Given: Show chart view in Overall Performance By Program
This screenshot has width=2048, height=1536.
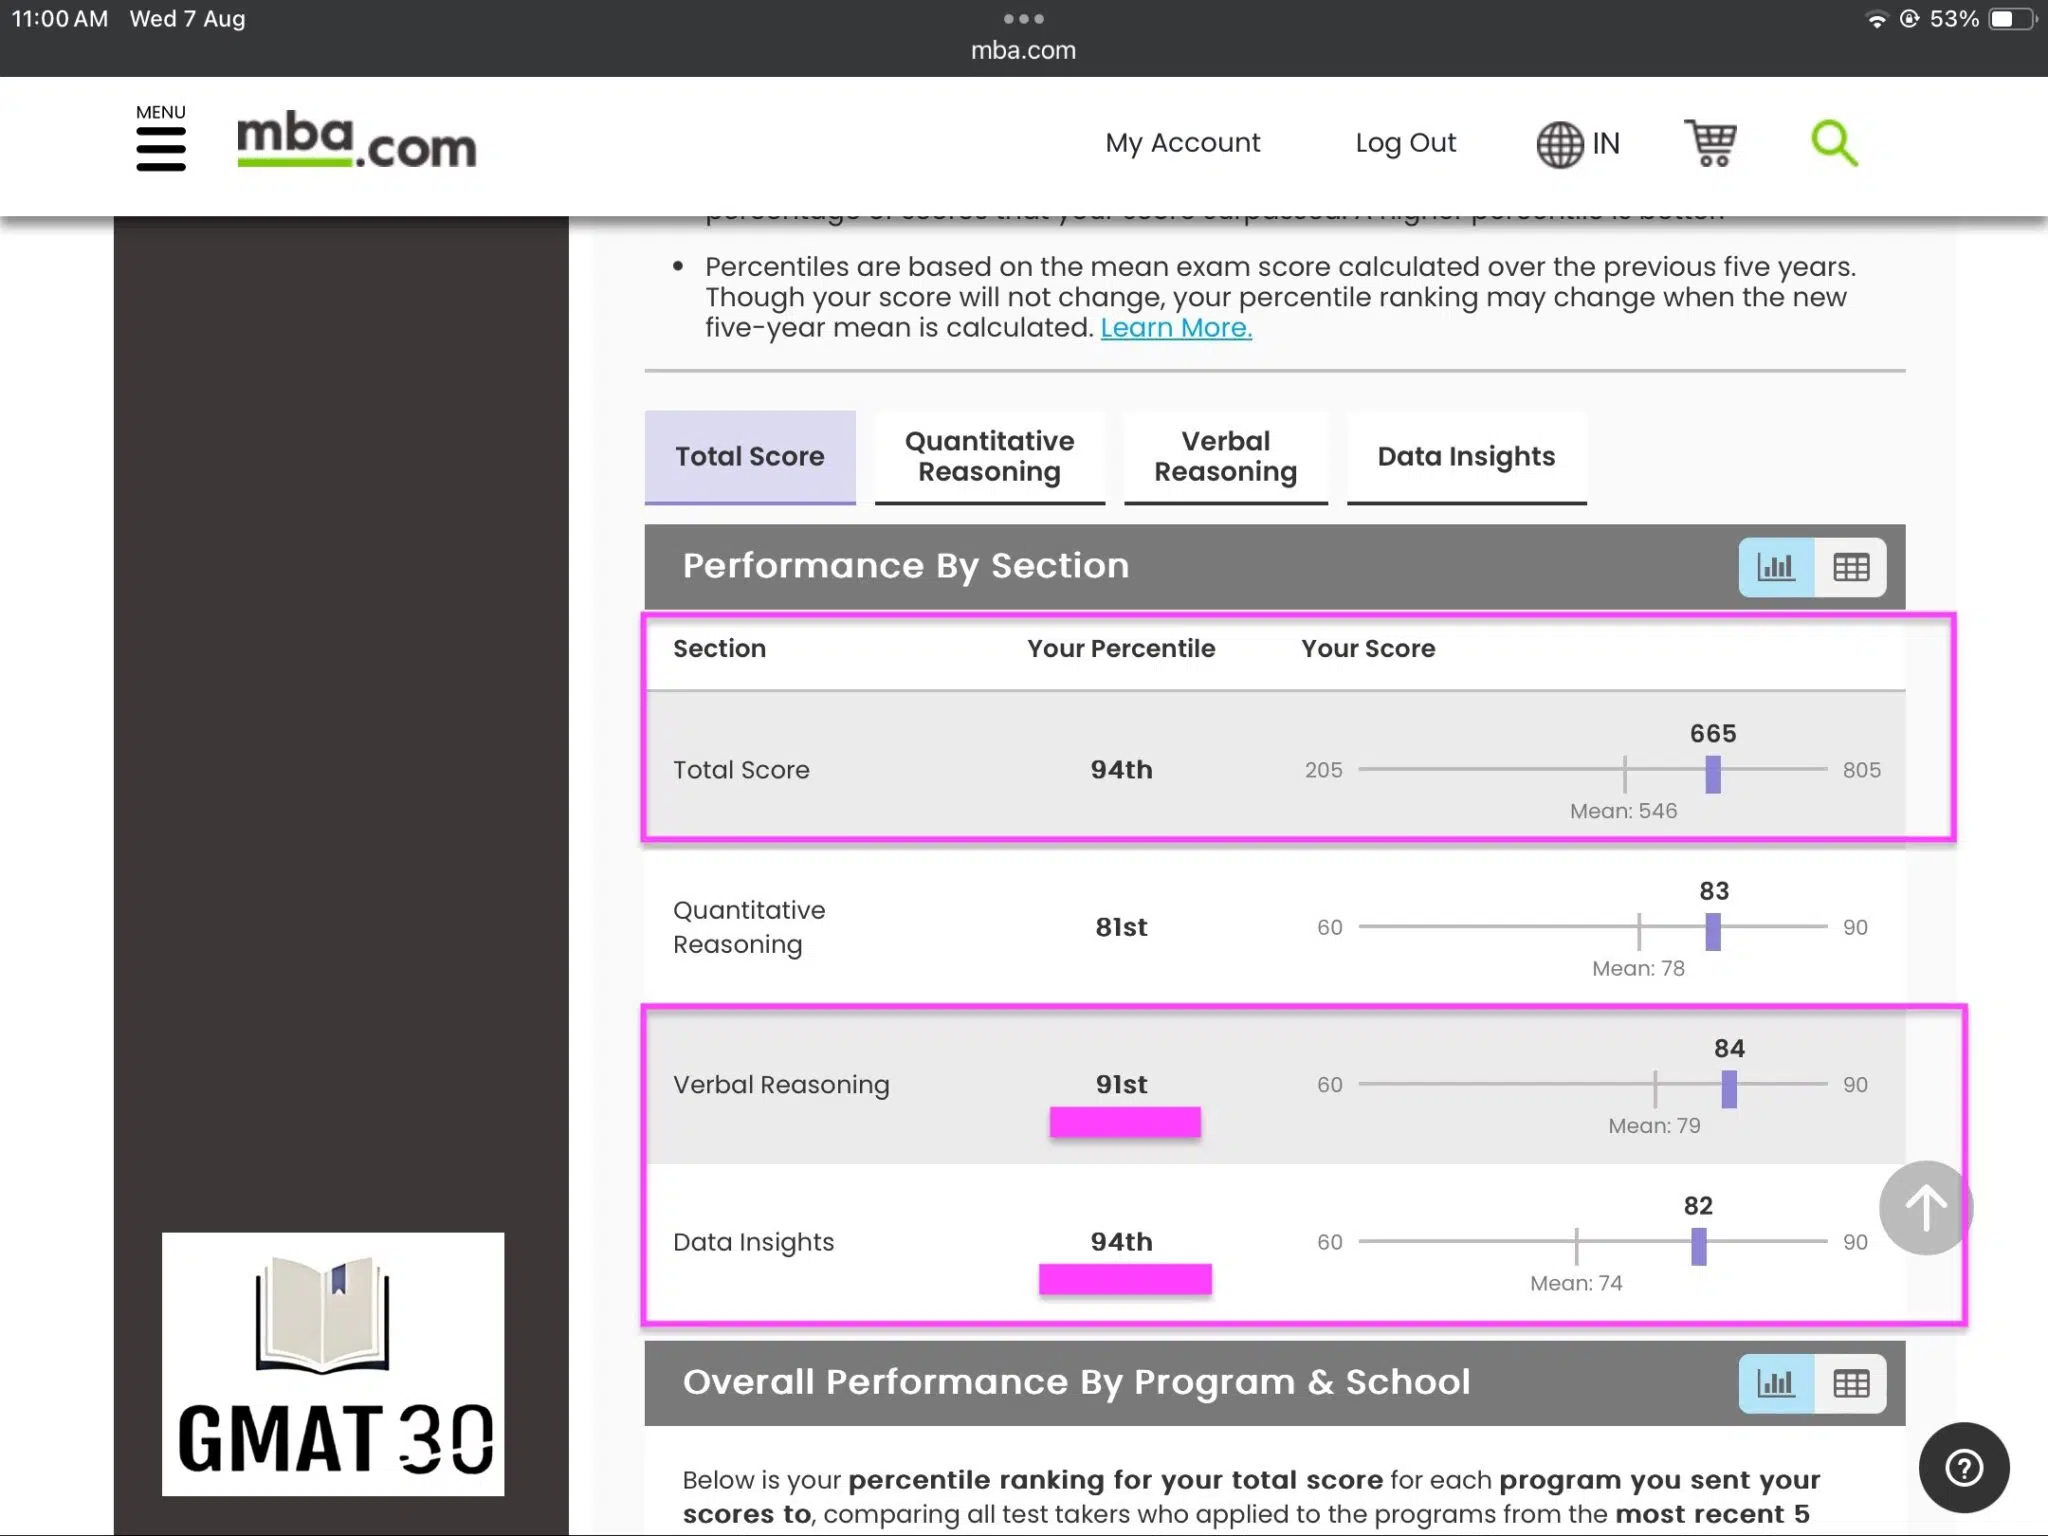Looking at the screenshot, I should [1776, 1384].
